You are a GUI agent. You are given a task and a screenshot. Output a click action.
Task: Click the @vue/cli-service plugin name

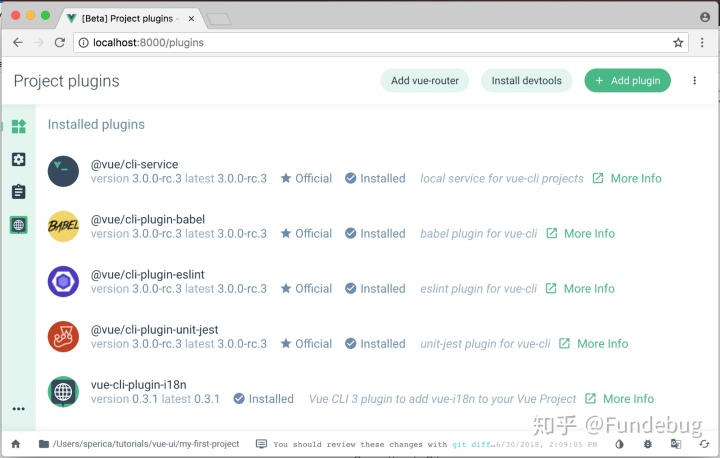point(135,164)
